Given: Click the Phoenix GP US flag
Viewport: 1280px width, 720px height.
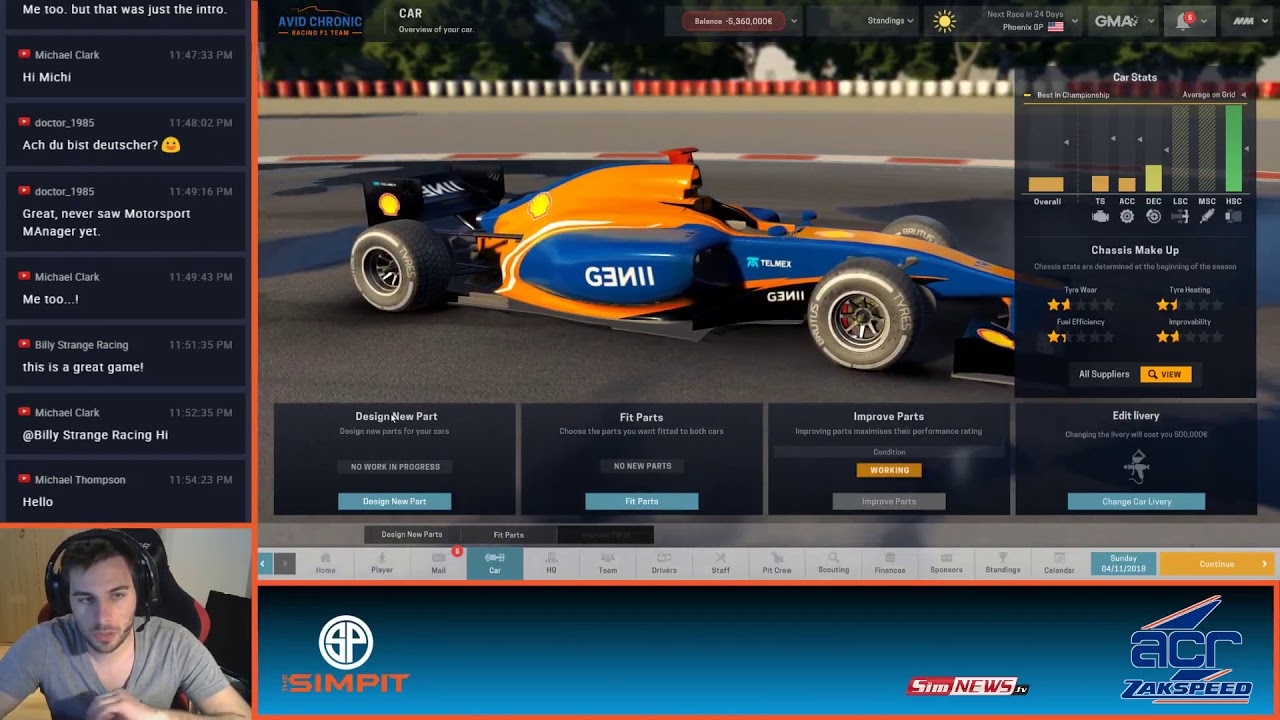Looking at the screenshot, I should click(1055, 27).
